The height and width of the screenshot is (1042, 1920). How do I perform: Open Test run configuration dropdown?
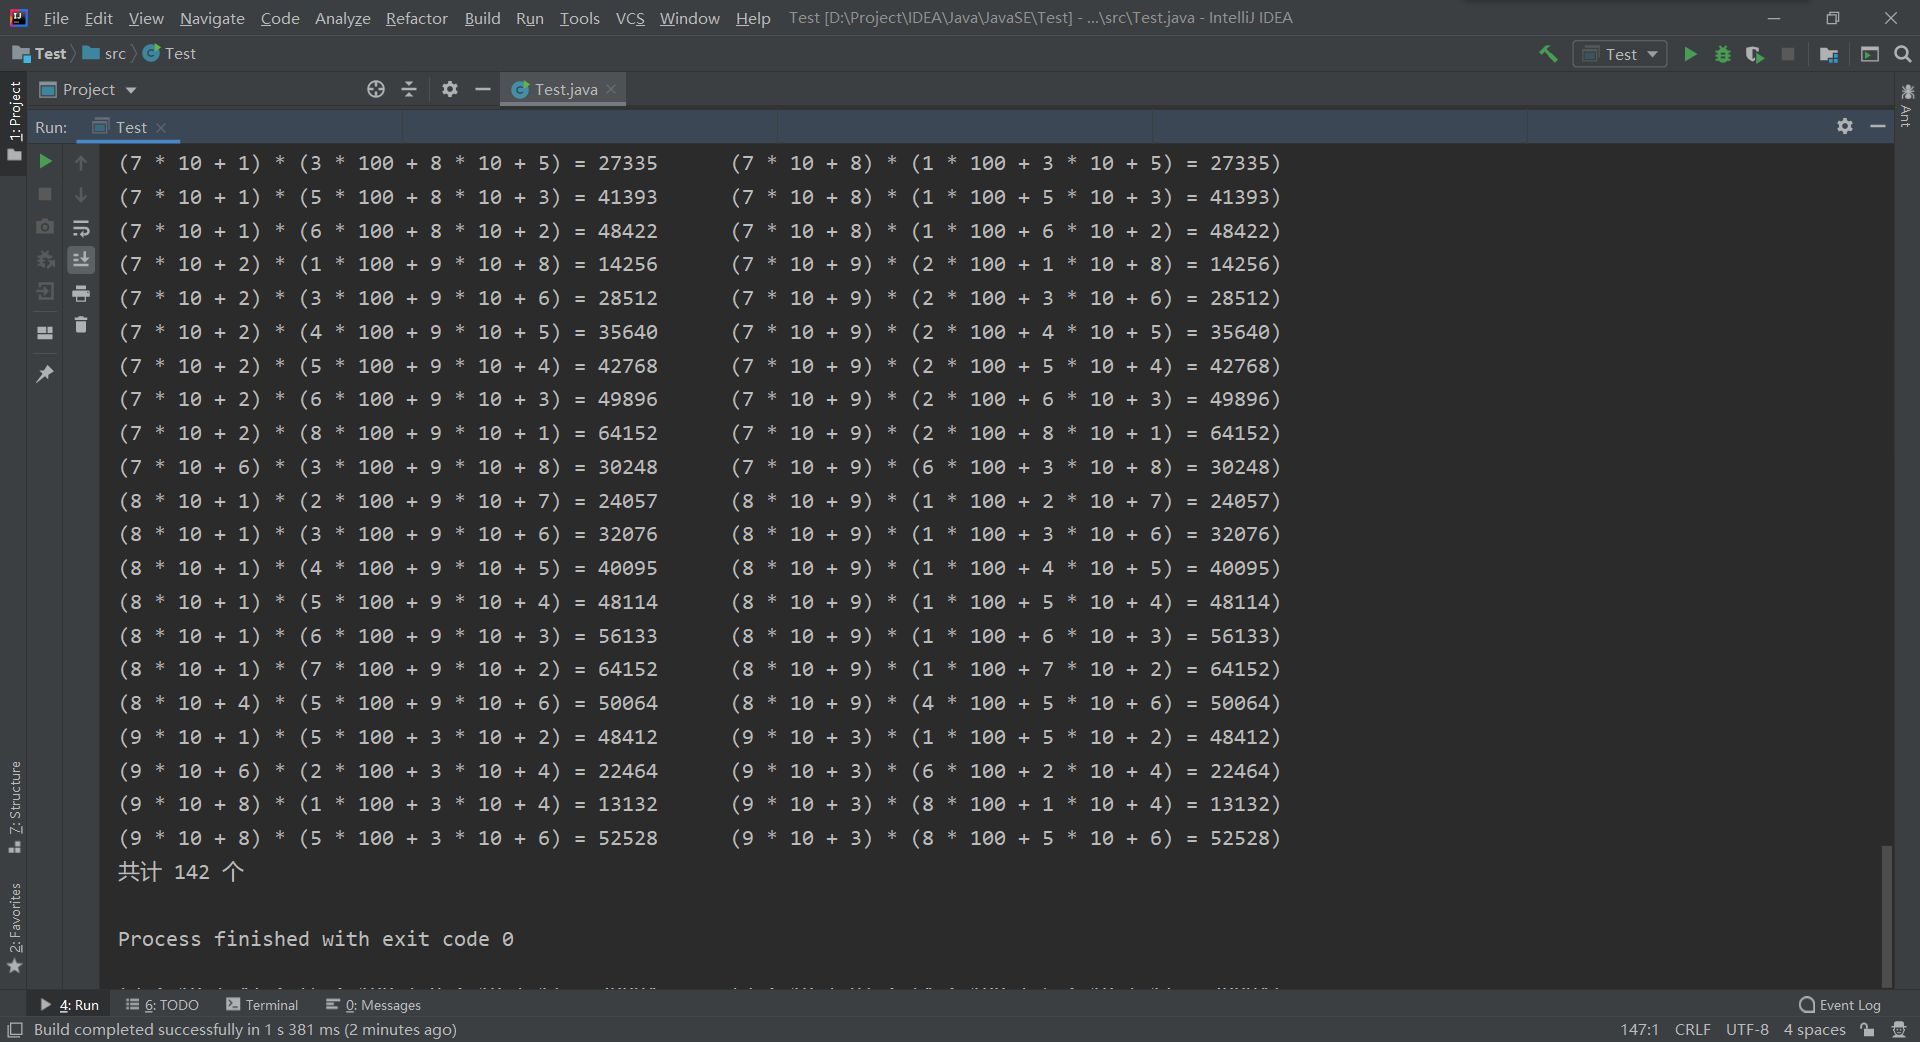click(1620, 54)
